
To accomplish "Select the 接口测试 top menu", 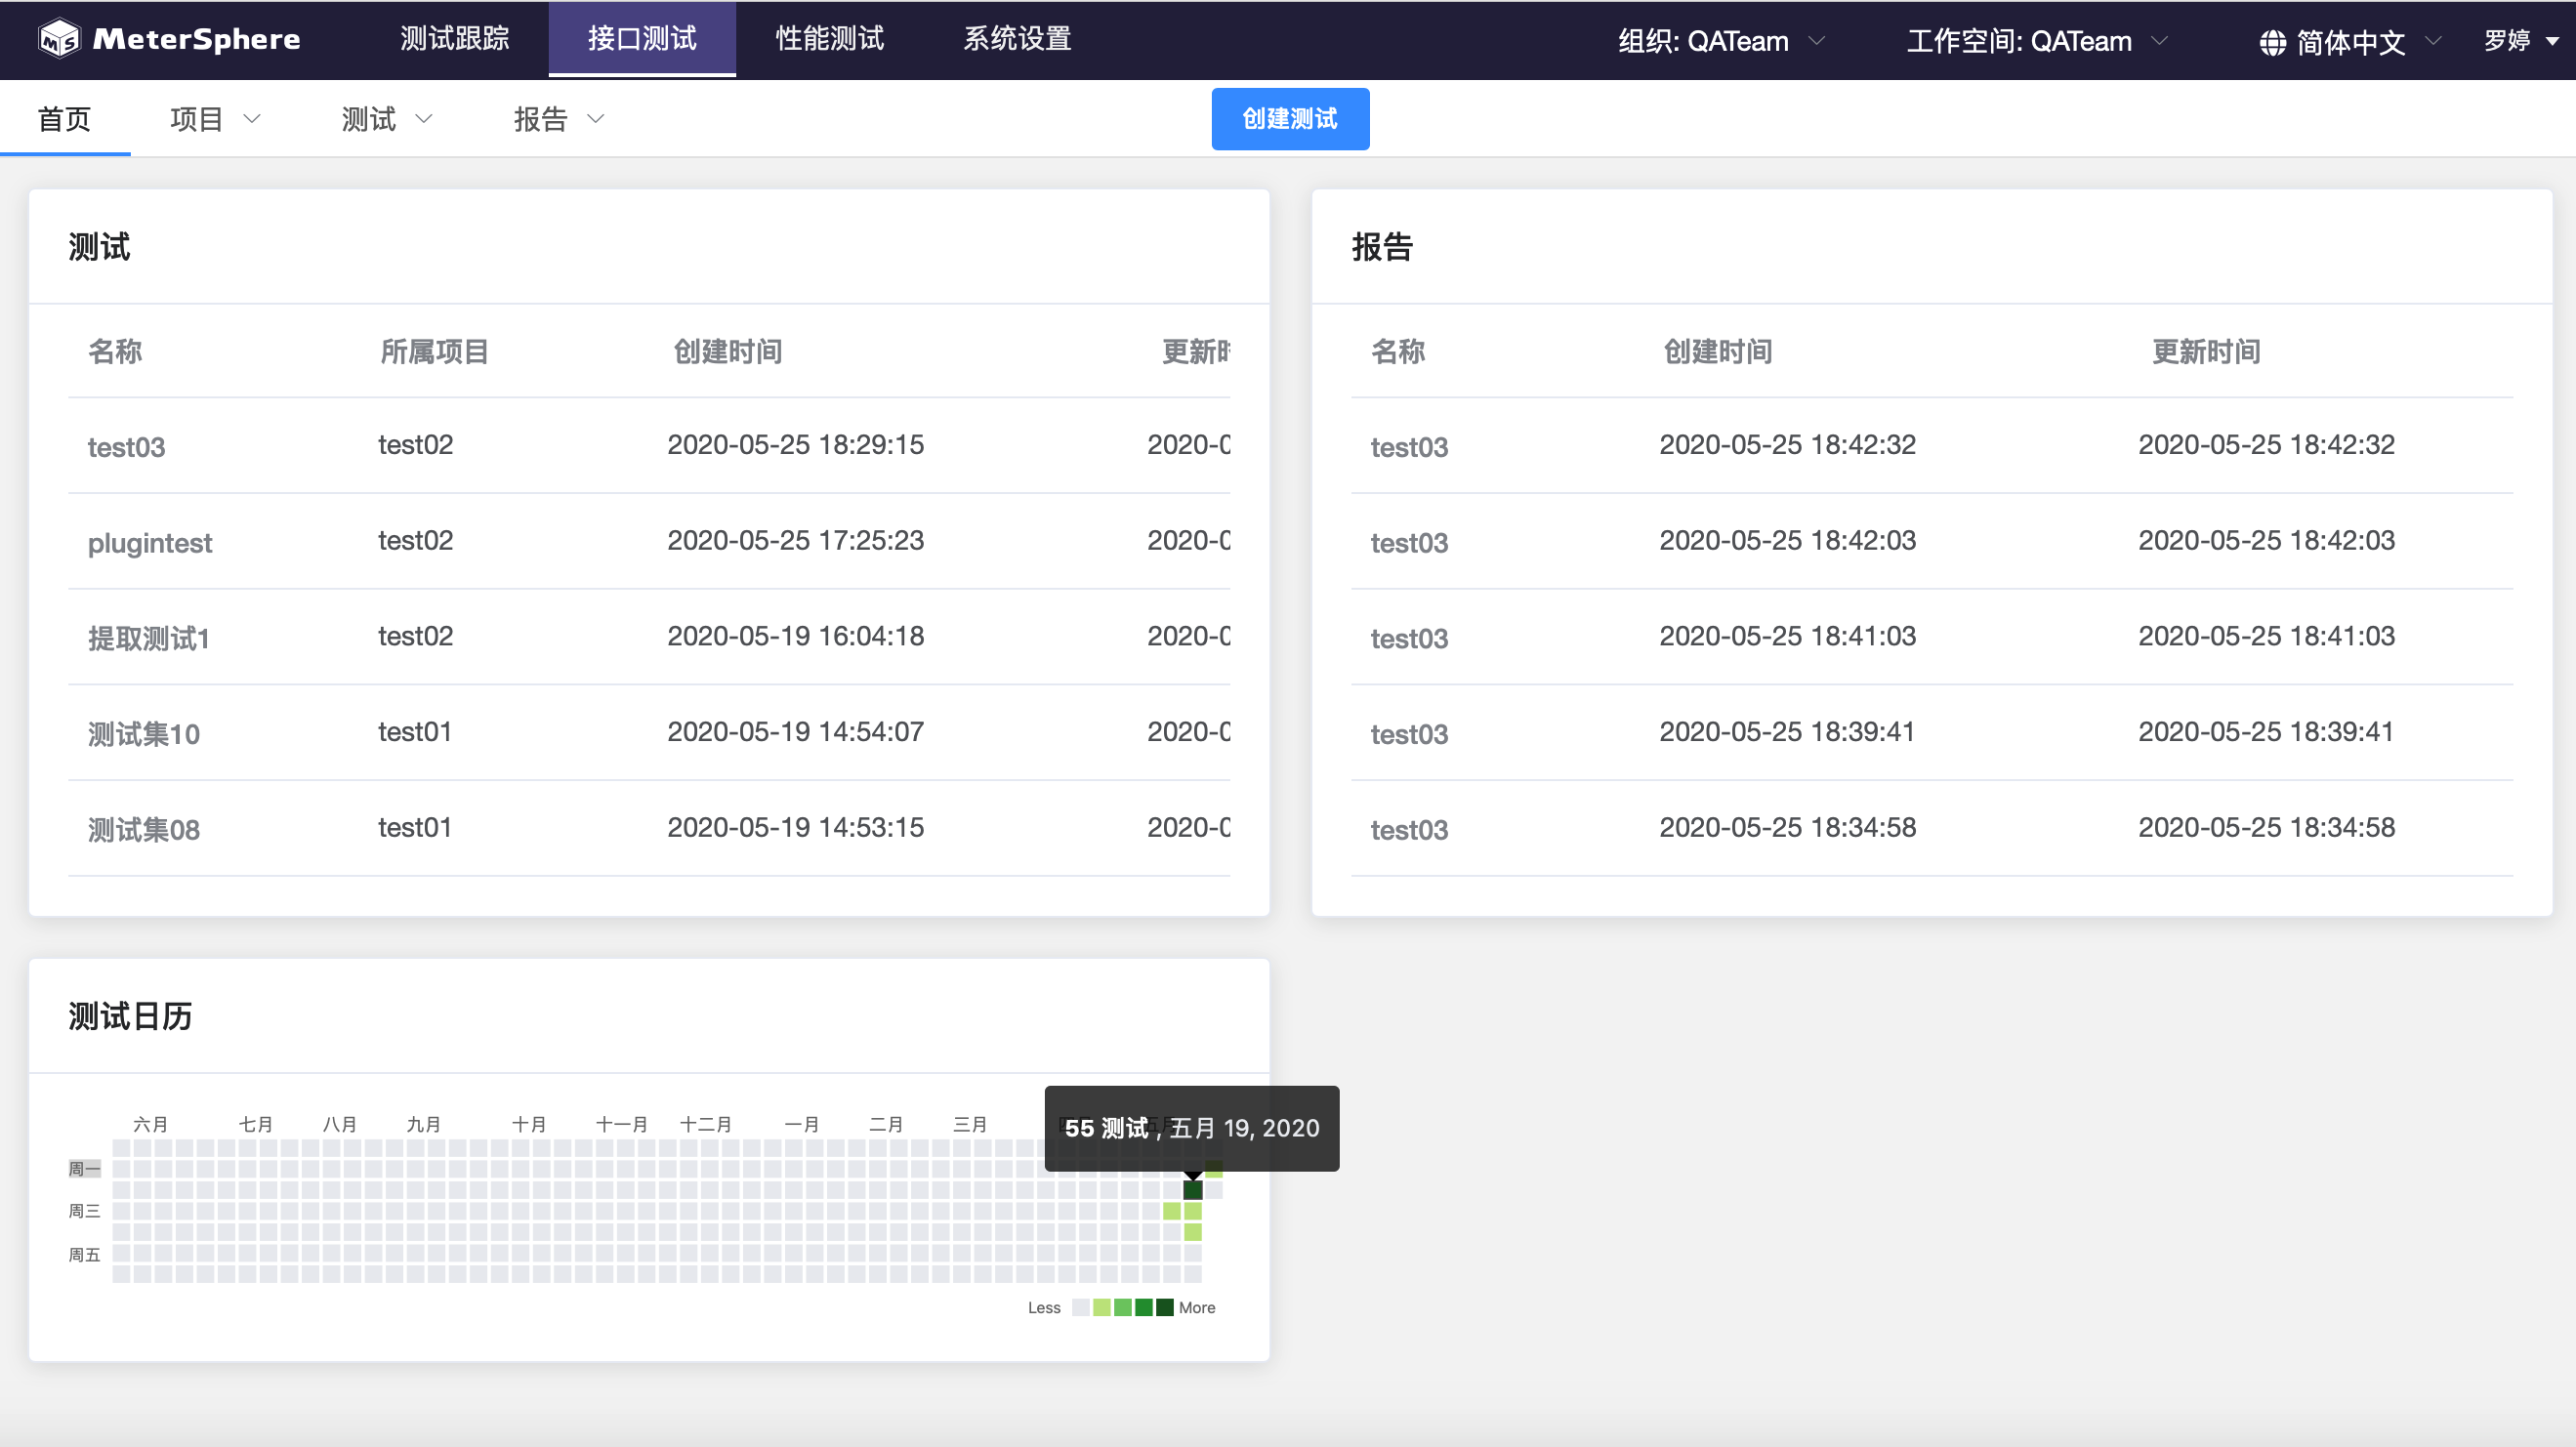I will [x=642, y=39].
